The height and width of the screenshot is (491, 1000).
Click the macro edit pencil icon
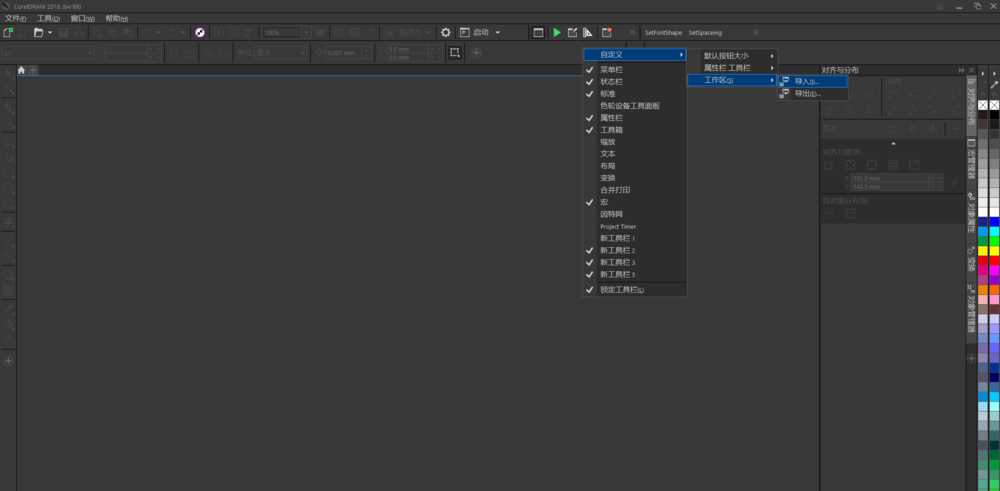(x=573, y=33)
